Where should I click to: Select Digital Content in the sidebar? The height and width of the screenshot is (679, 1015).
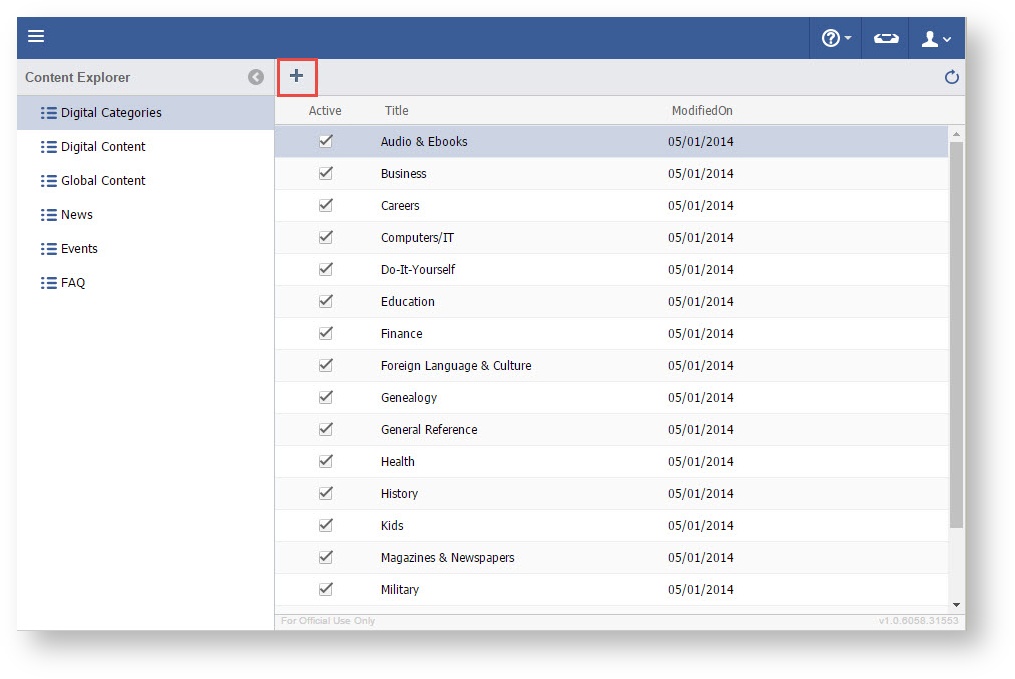coord(103,147)
